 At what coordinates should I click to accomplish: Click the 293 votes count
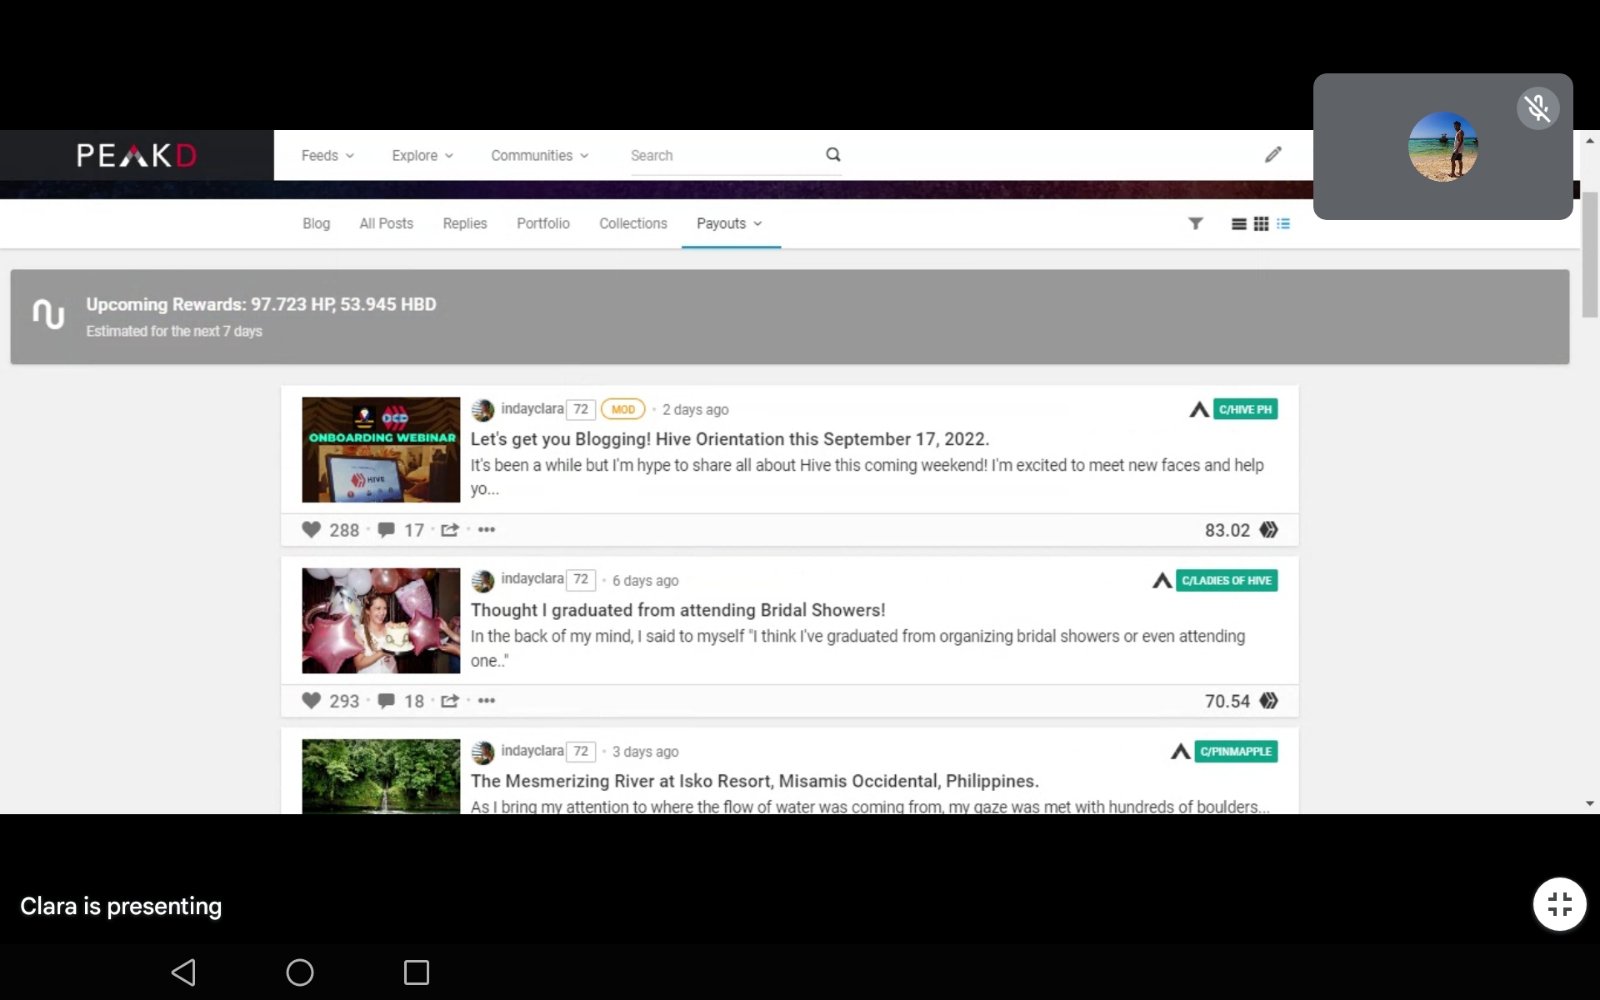click(344, 701)
